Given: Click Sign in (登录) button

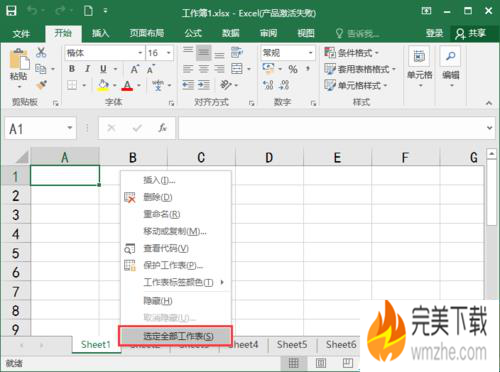Looking at the screenshot, I should (x=434, y=33).
